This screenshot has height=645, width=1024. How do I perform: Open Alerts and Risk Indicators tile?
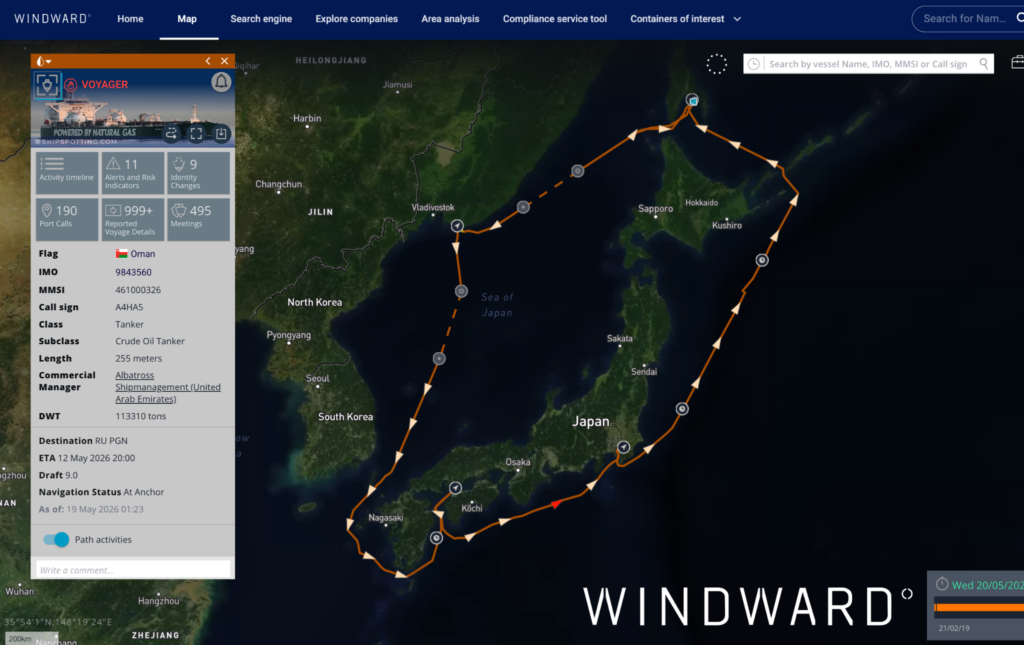(x=132, y=173)
